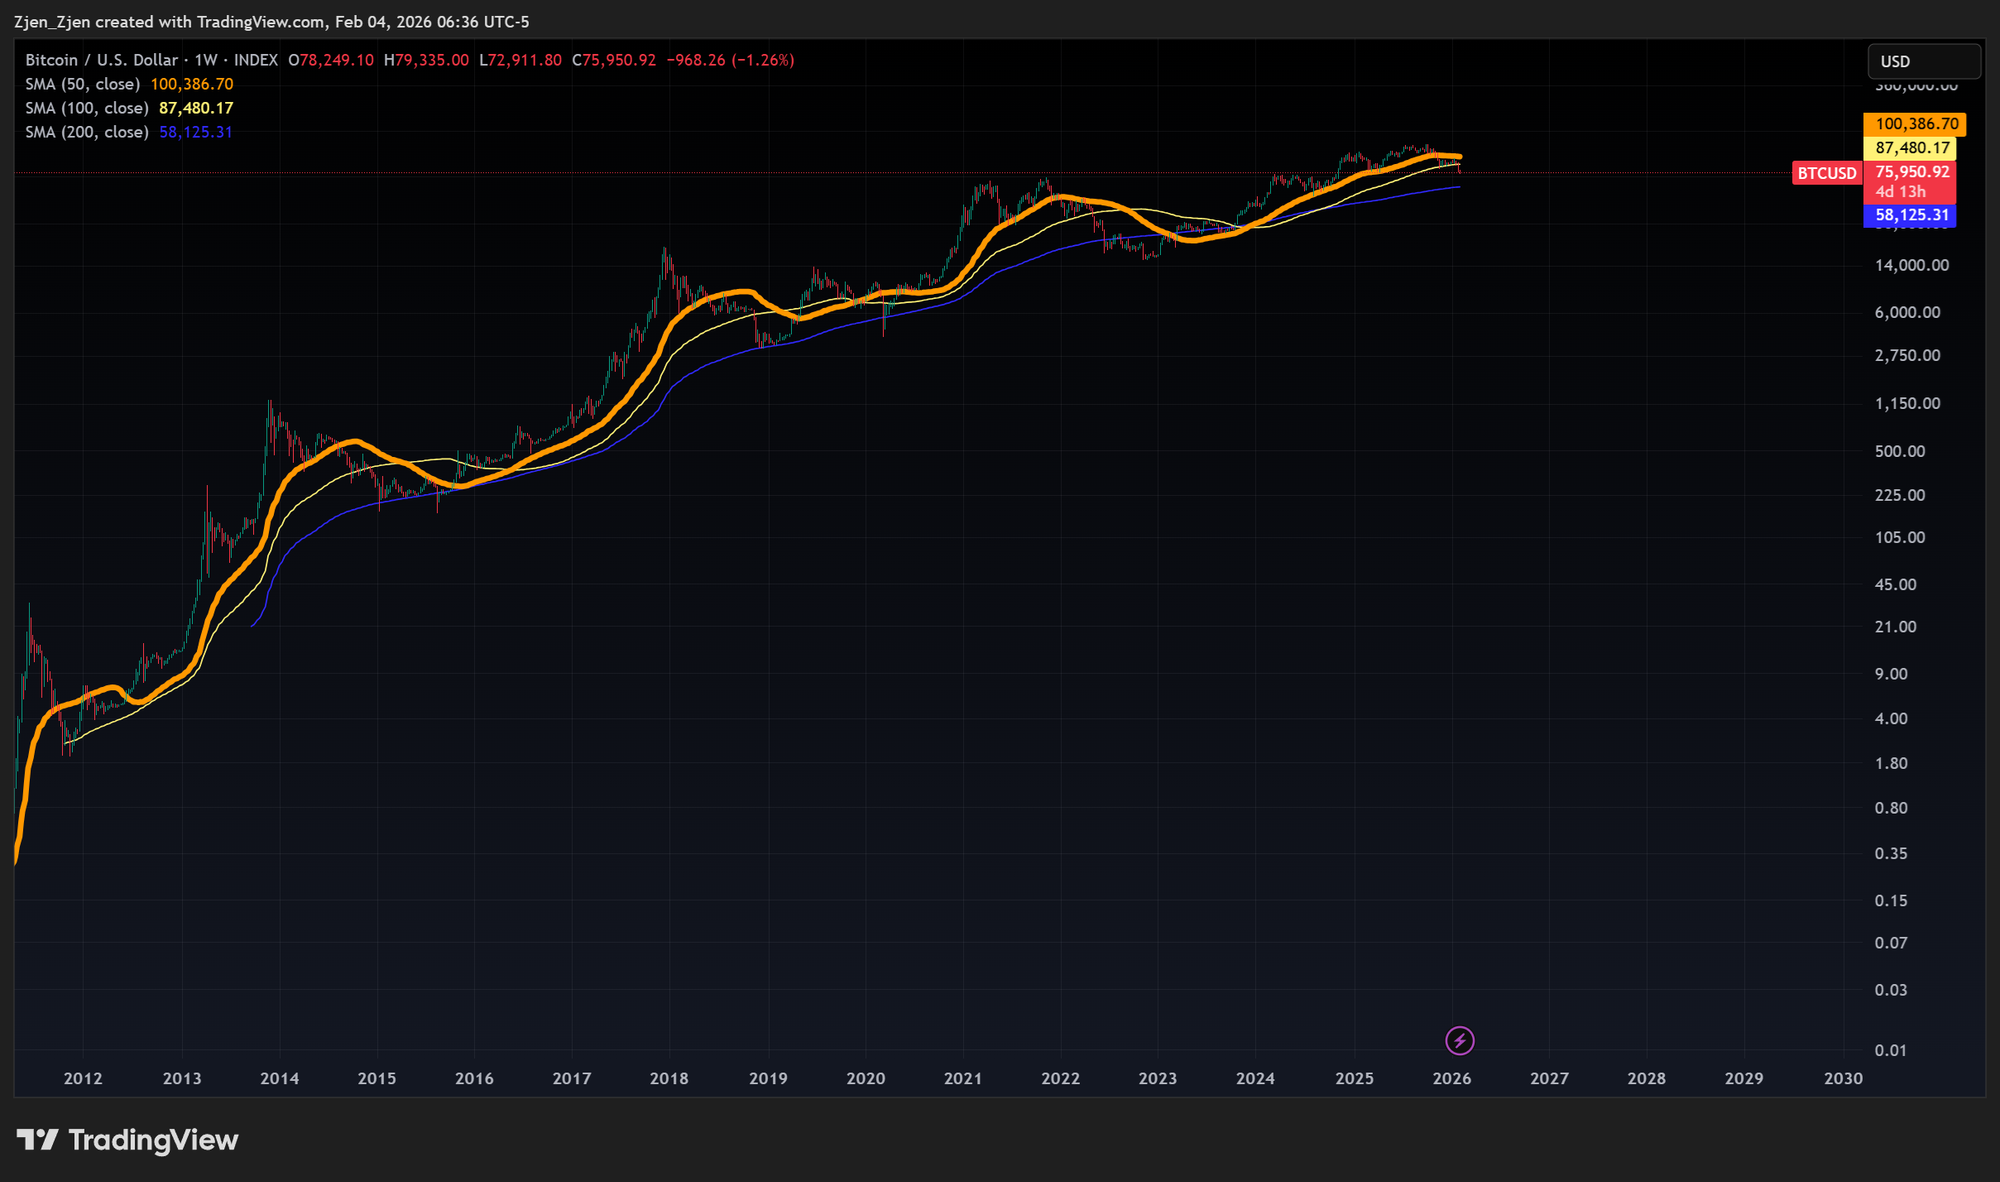
Task: Select the SMA (200, close) legend
Action: 87,132
